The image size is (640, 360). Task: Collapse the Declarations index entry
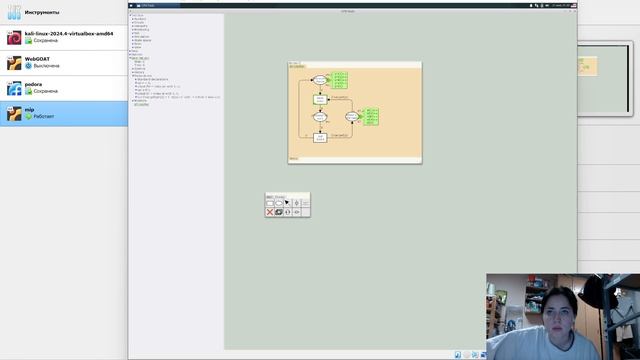[x=142, y=76]
